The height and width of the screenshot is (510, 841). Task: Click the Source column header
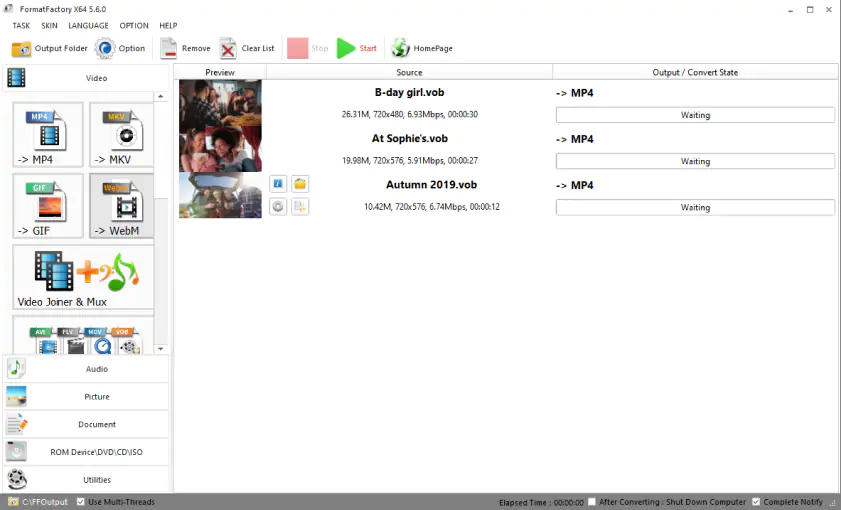click(409, 72)
